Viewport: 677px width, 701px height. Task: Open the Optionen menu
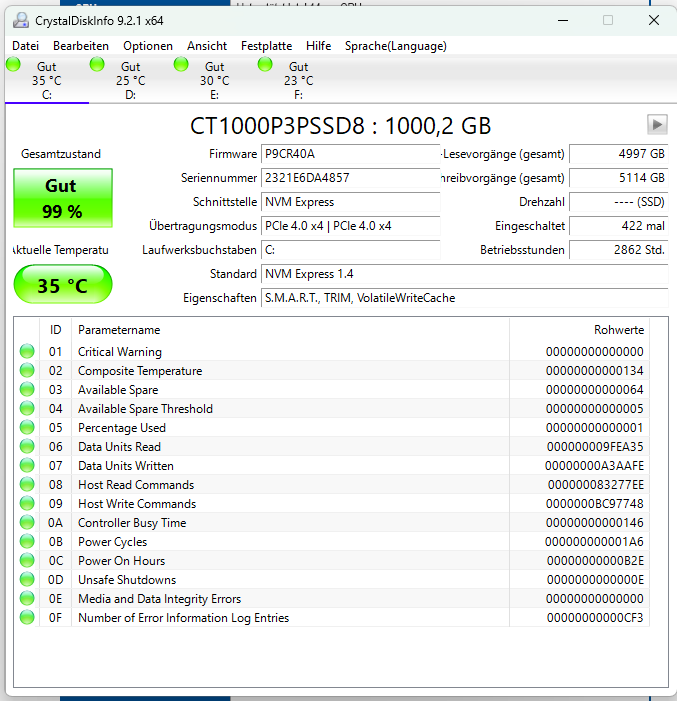pyautogui.click(x=148, y=46)
